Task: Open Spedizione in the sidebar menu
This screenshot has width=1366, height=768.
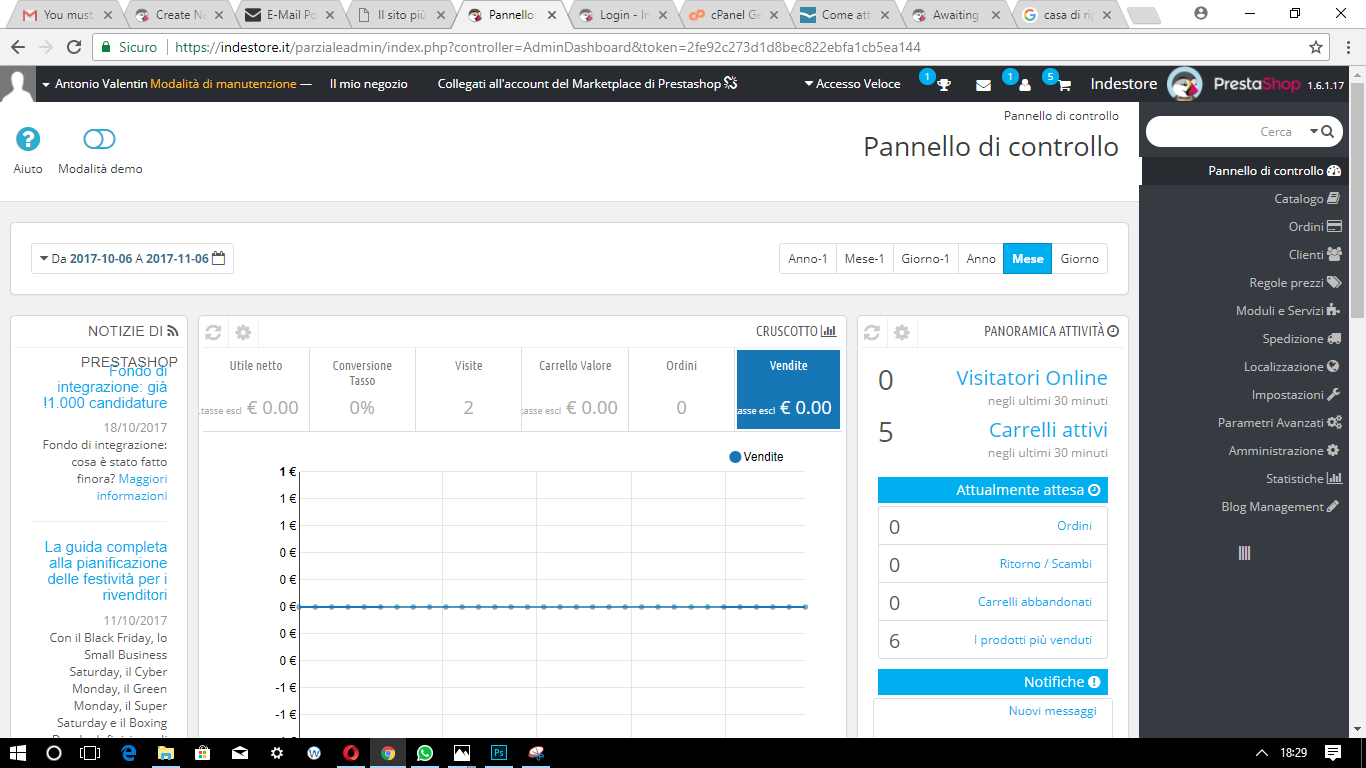Action: pyautogui.click(x=1302, y=339)
